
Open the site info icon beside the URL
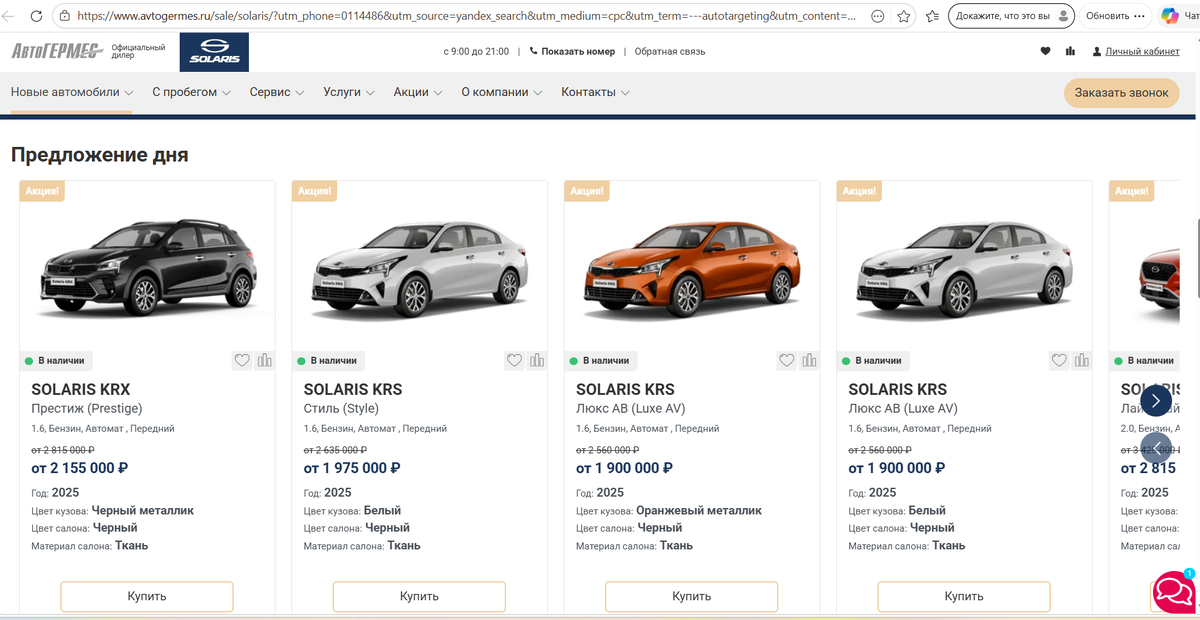pos(64,17)
